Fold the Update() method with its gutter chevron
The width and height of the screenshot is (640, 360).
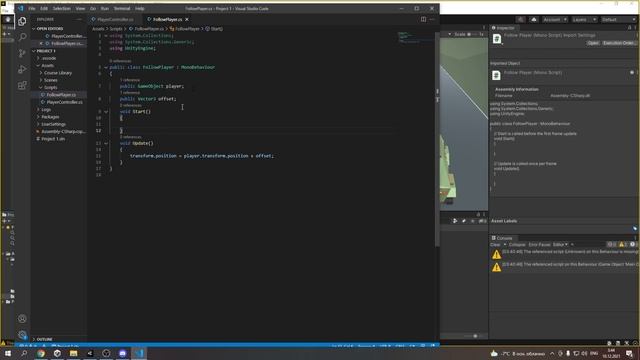[106, 143]
